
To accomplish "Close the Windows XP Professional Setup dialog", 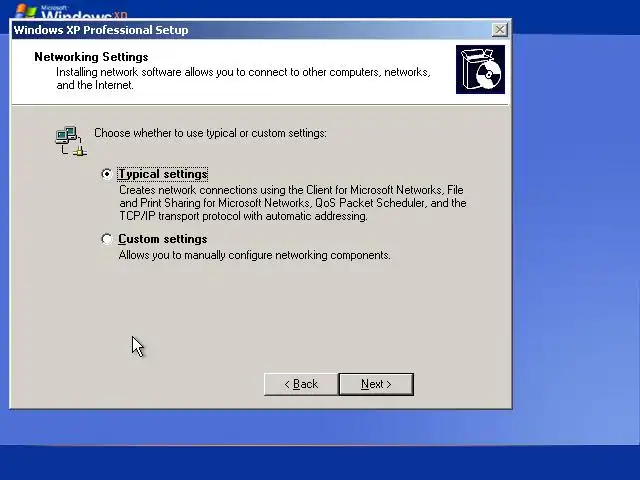I will (500, 30).
